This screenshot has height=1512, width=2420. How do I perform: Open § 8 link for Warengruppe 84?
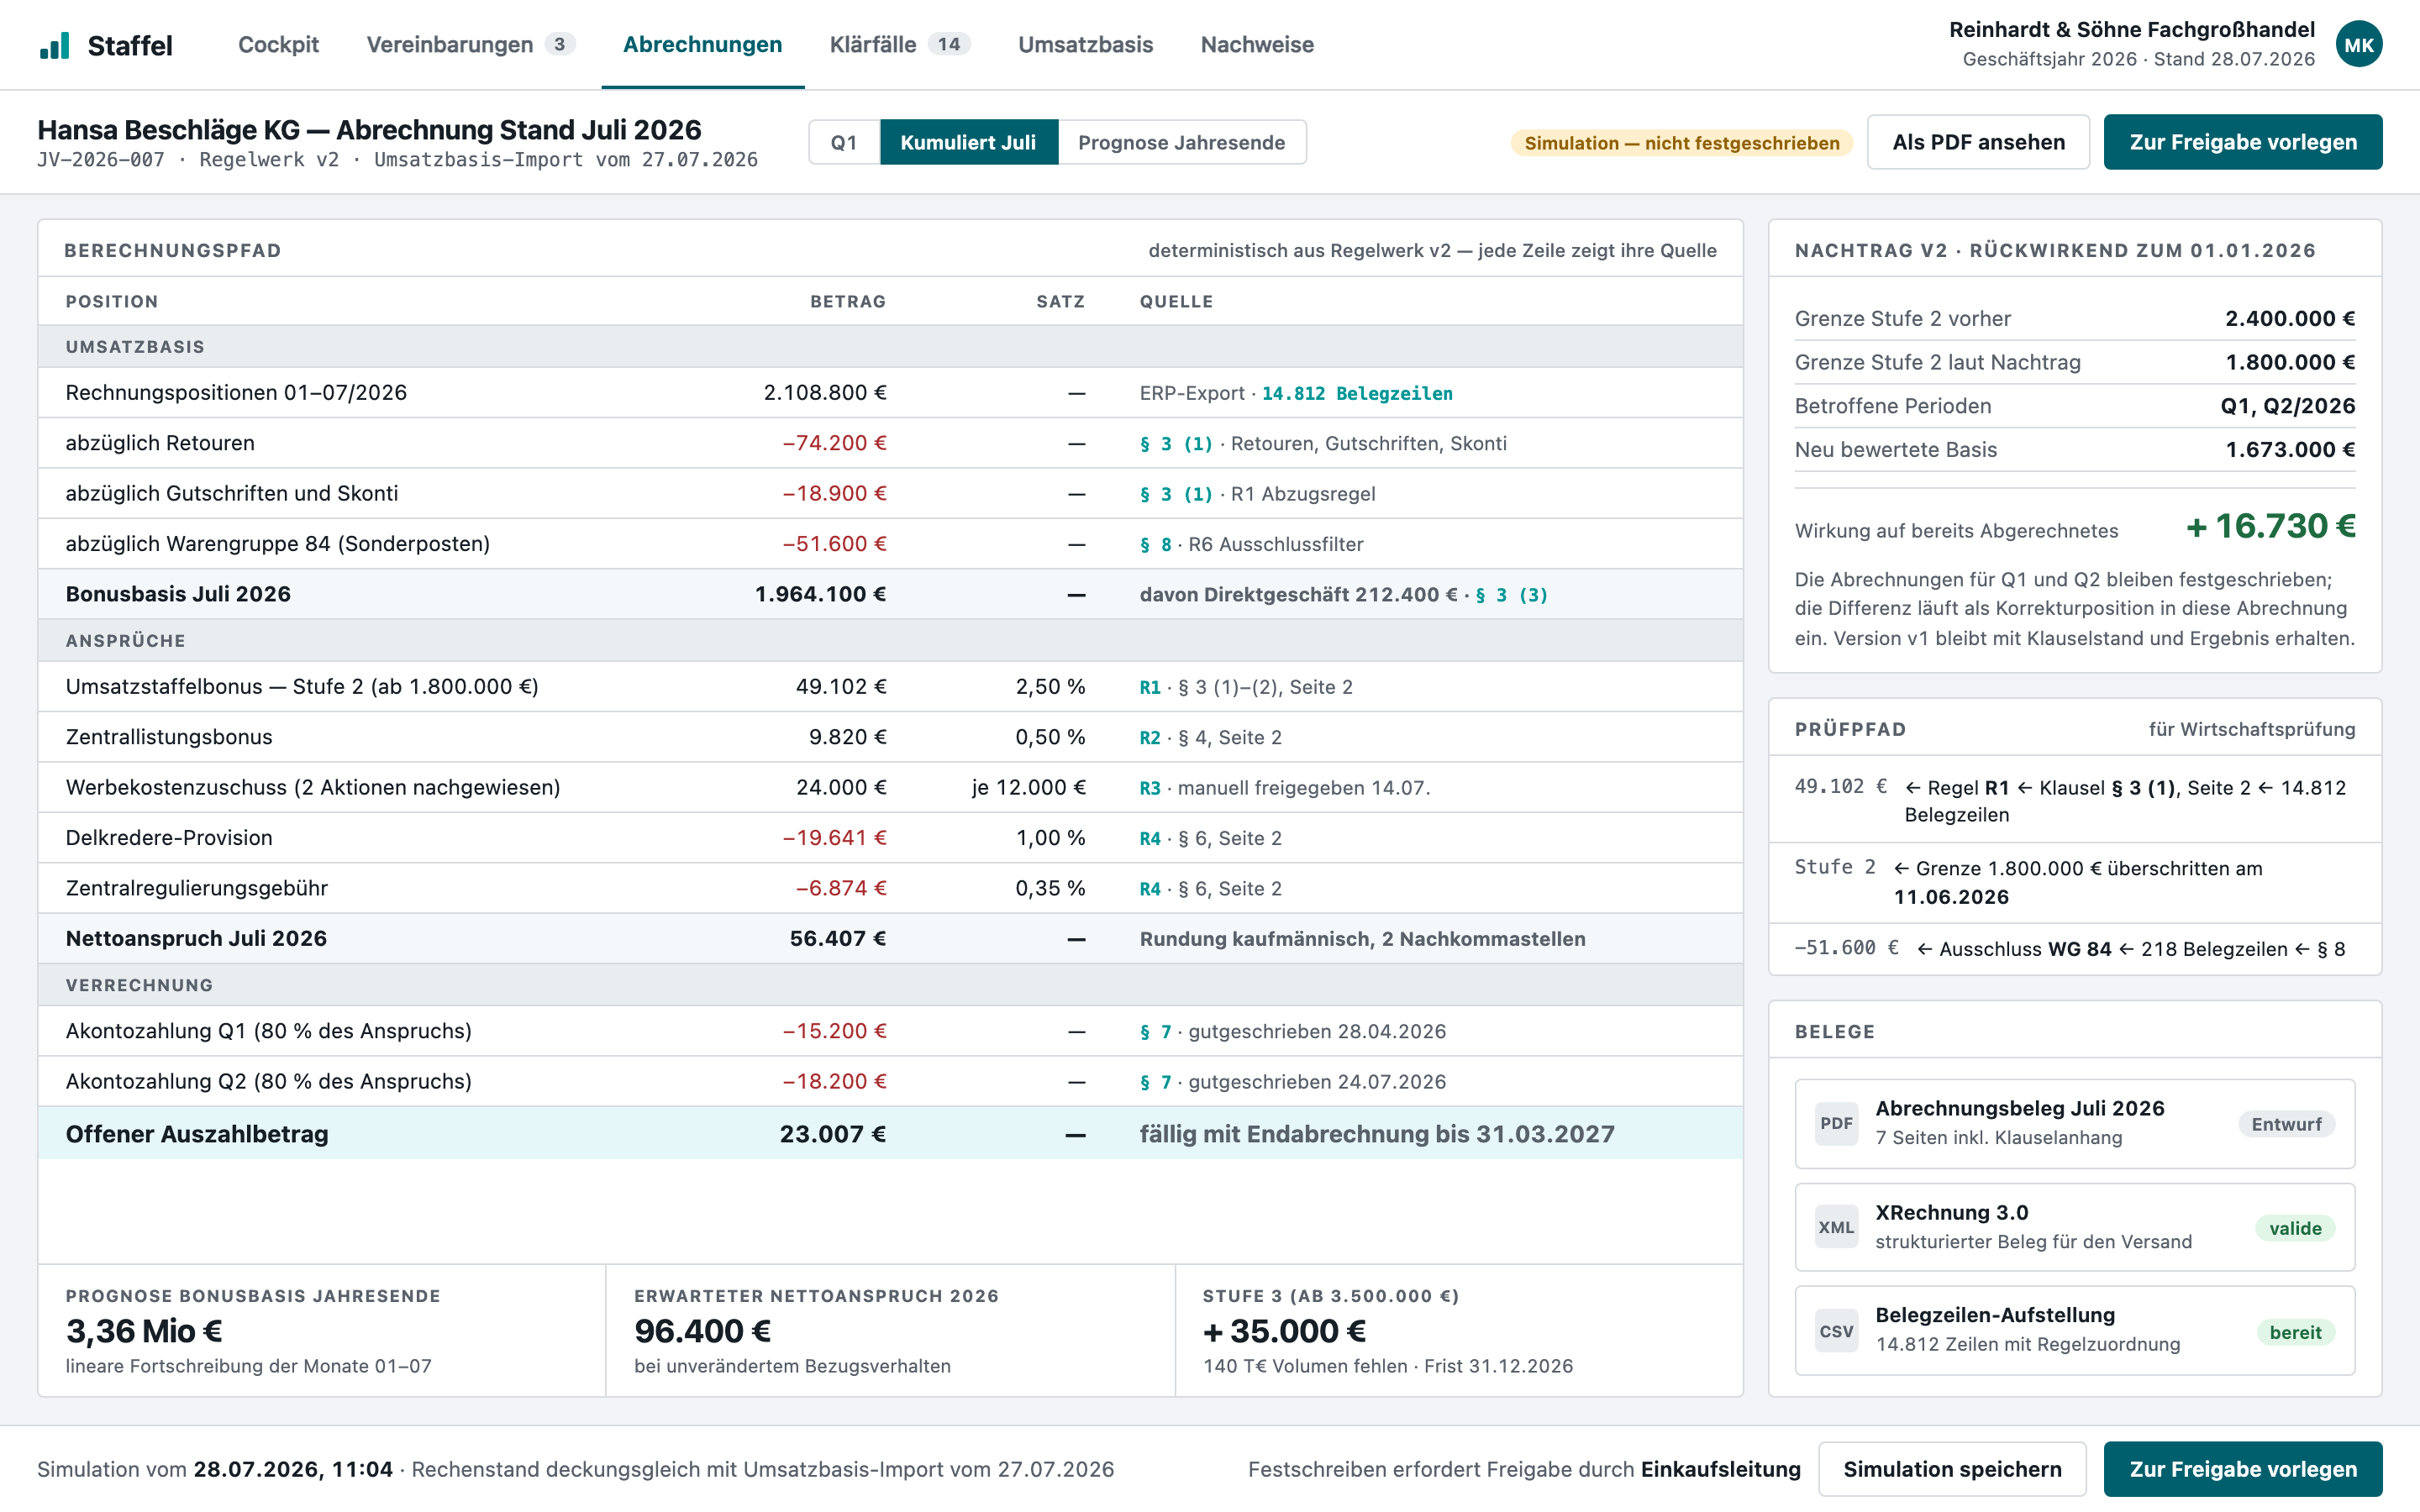tap(1155, 544)
